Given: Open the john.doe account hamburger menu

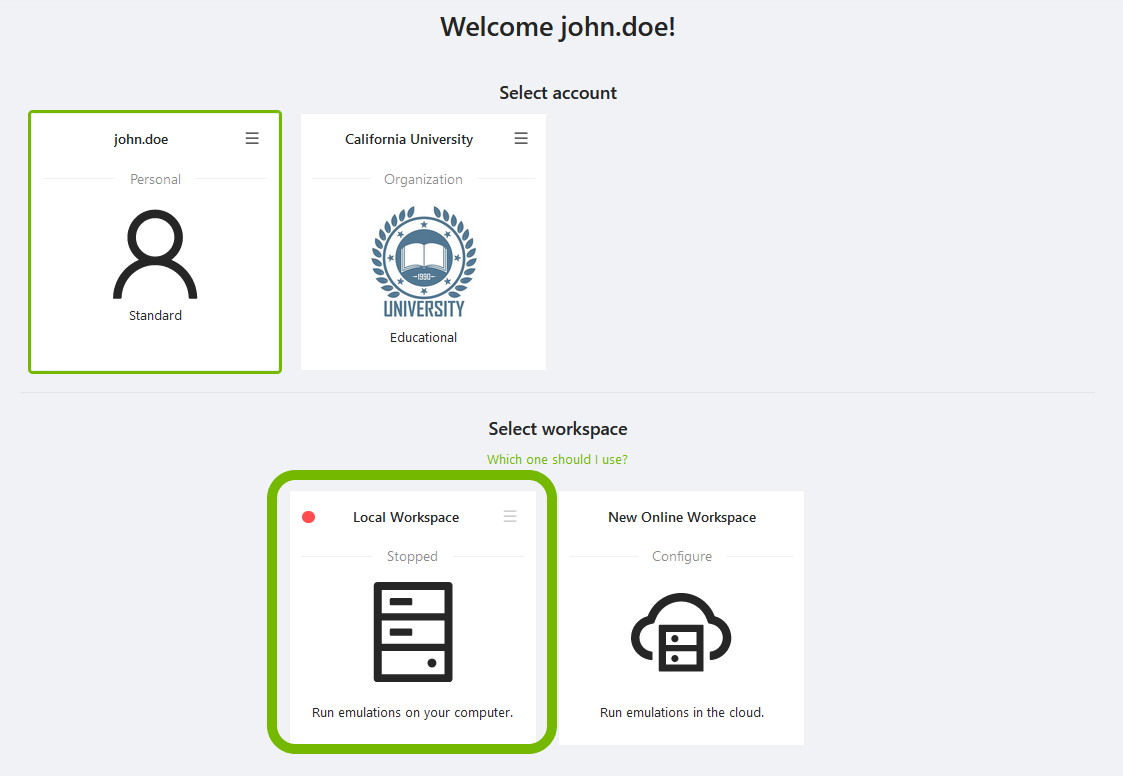Looking at the screenshot, I should pyautogui.click(x=252, y=138).
